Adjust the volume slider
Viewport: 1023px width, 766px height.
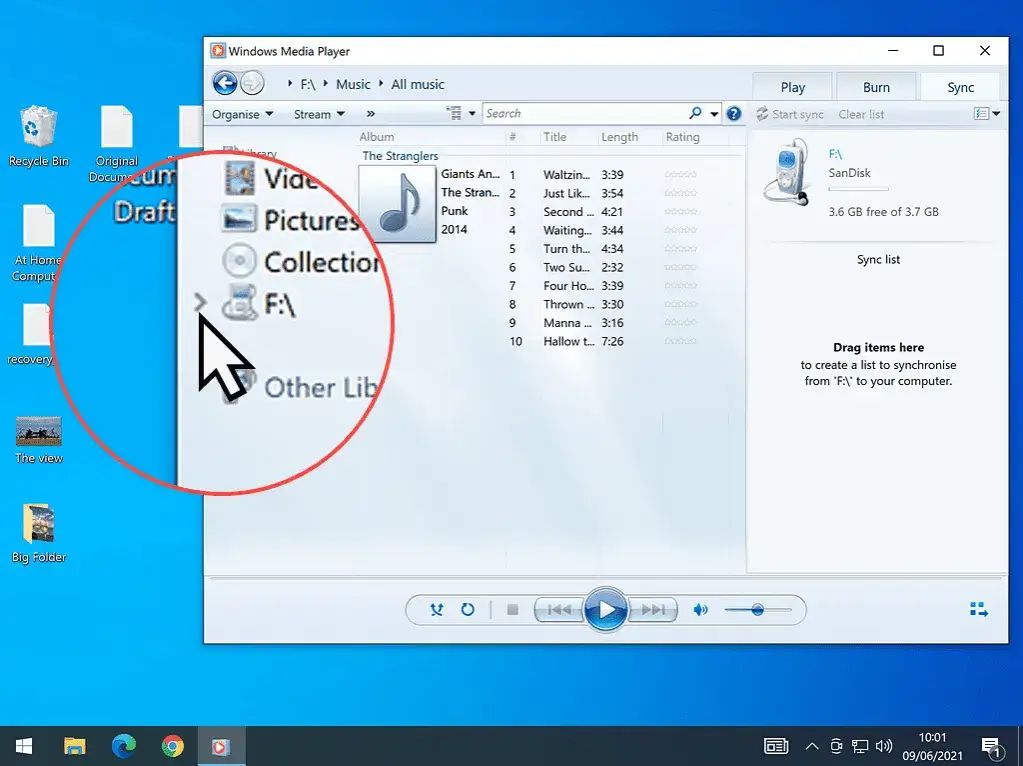click(758, 608)
